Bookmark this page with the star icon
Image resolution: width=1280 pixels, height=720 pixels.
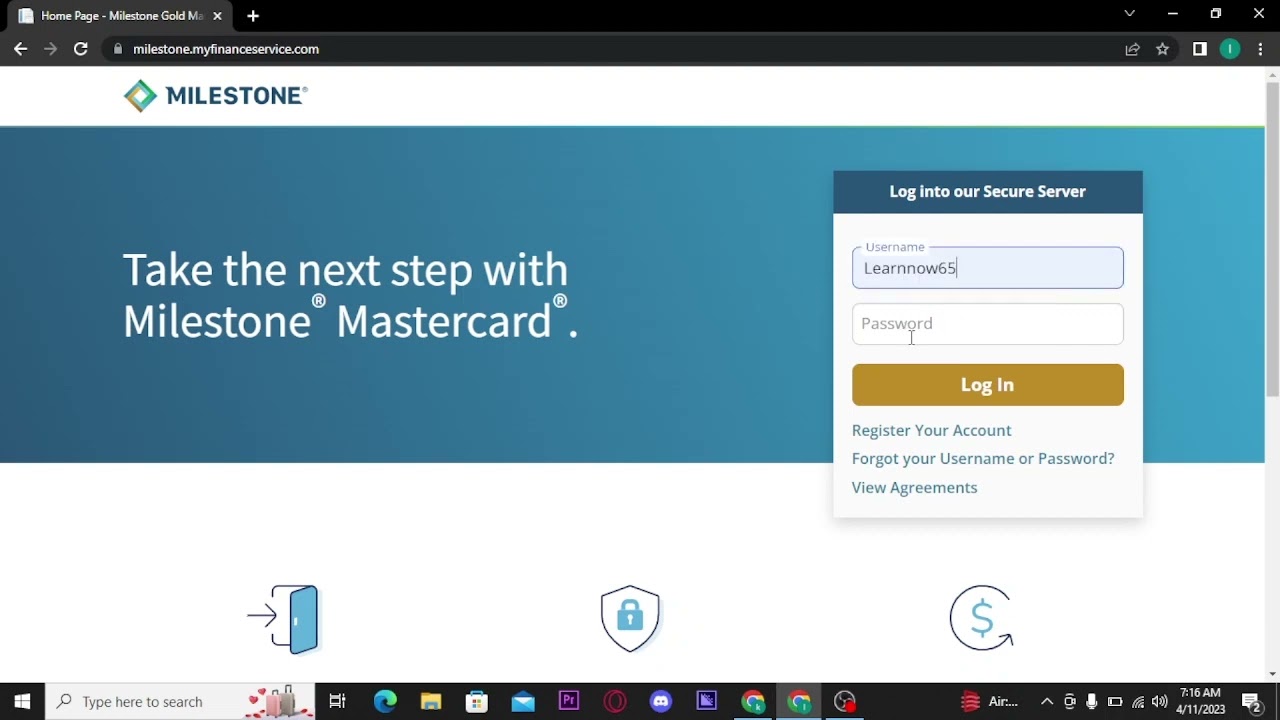coord(1162,49)
